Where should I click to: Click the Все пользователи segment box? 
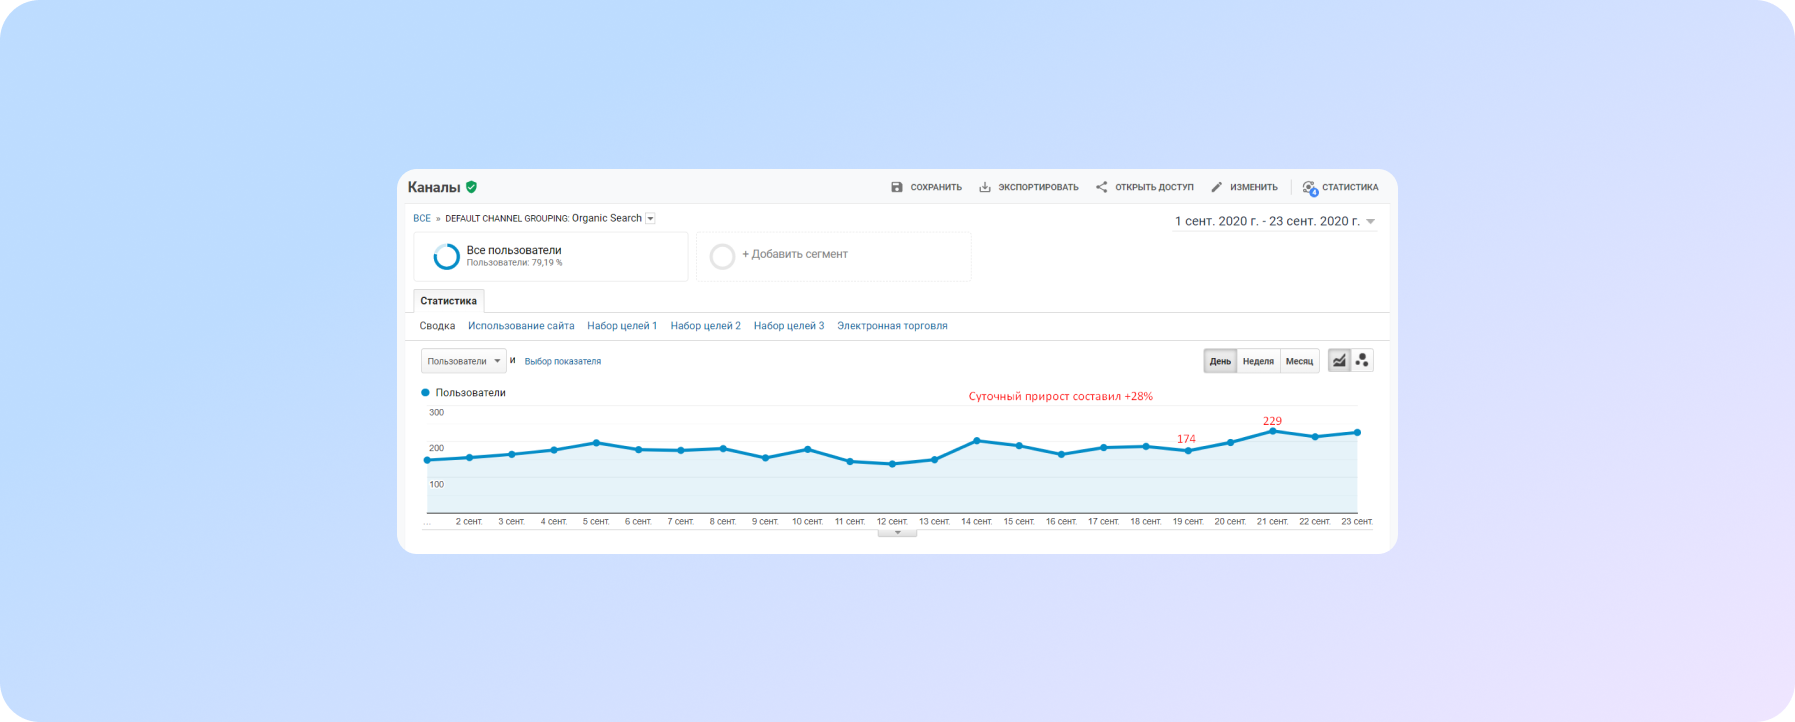[551, 256]
